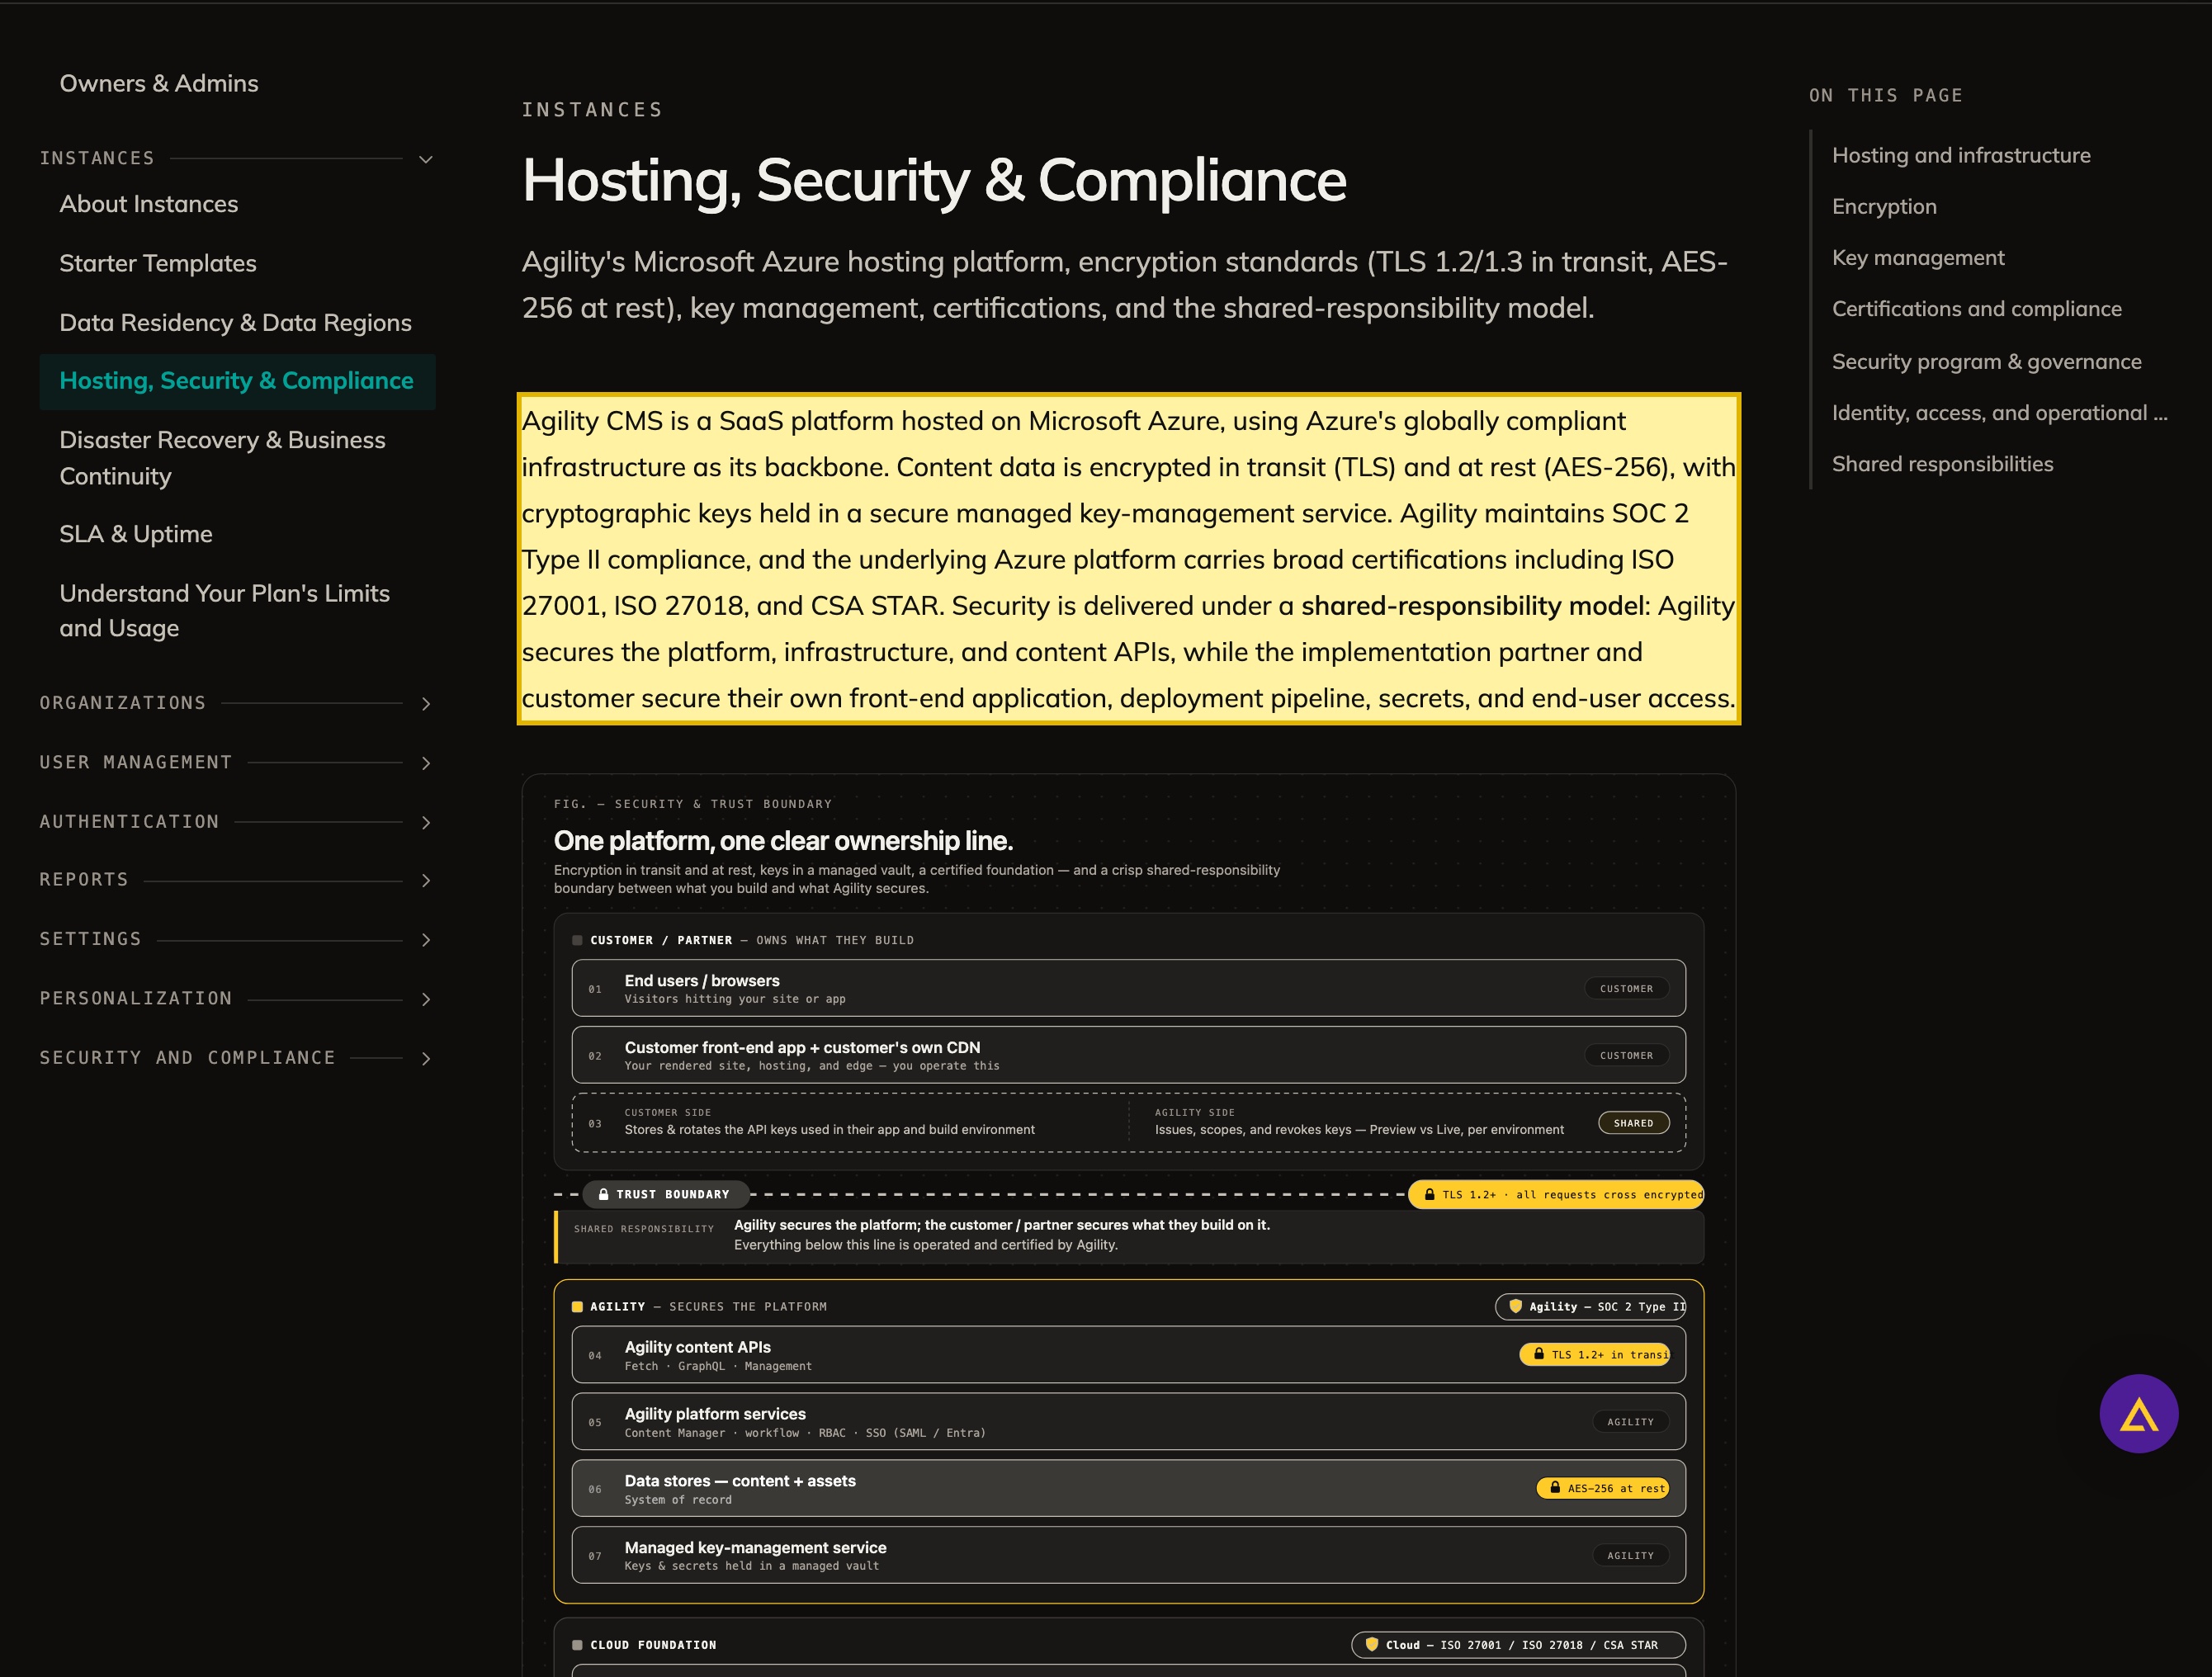The width and height of the screenshot is (2212, 1677).
Task: Click bold text shared-responsibility model
Action: coord(1472,606)
